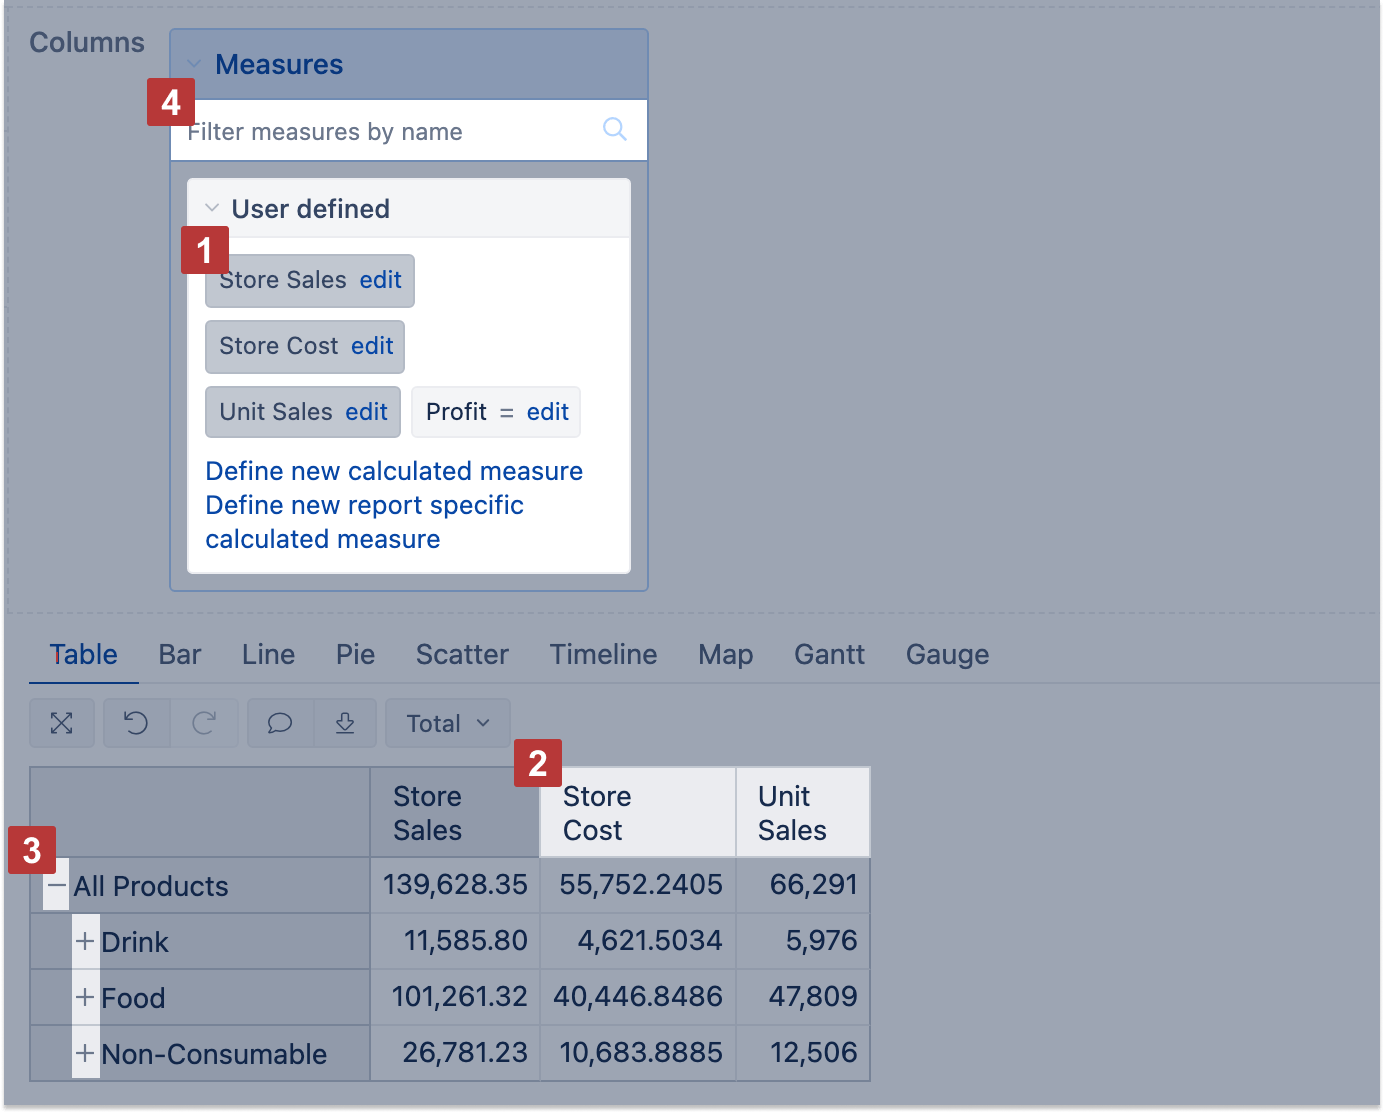The width and height of the screenshot is (1384, 1113).
Task: Click the magnifier icon in measures filter
Action: 615,129
